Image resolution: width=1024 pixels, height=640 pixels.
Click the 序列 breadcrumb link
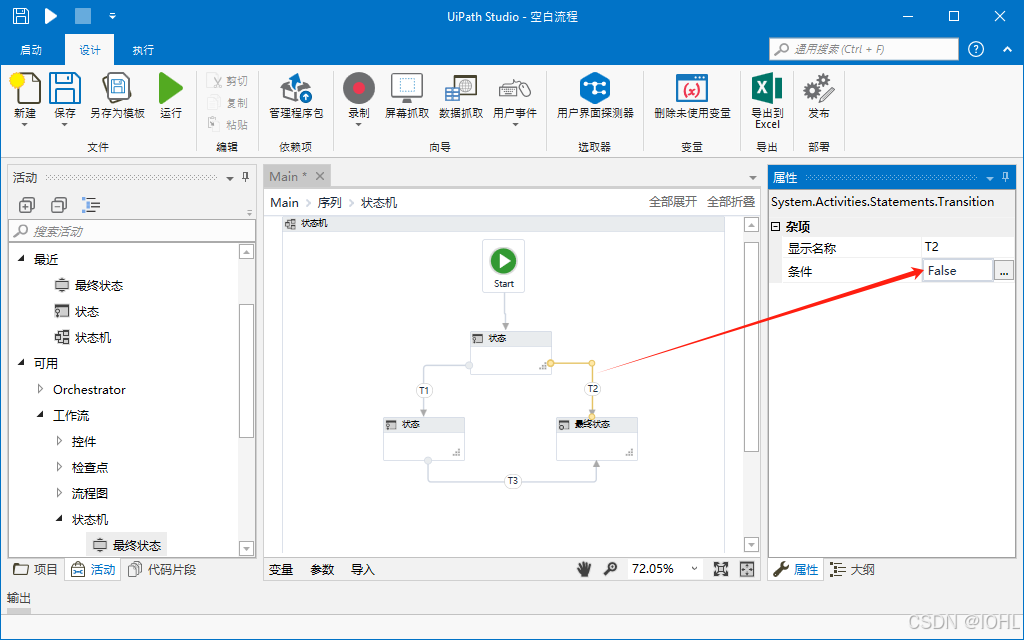pos(330,202)
